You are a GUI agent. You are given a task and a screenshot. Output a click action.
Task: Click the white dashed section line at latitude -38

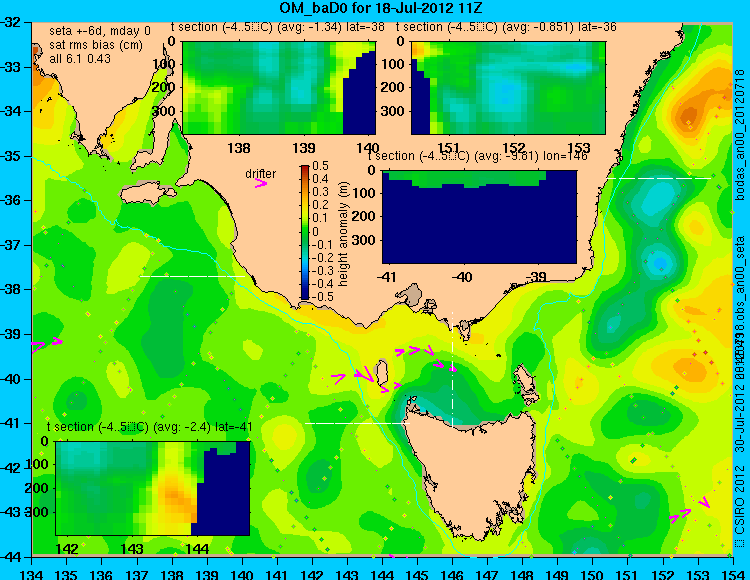click(x=192, y=276)
